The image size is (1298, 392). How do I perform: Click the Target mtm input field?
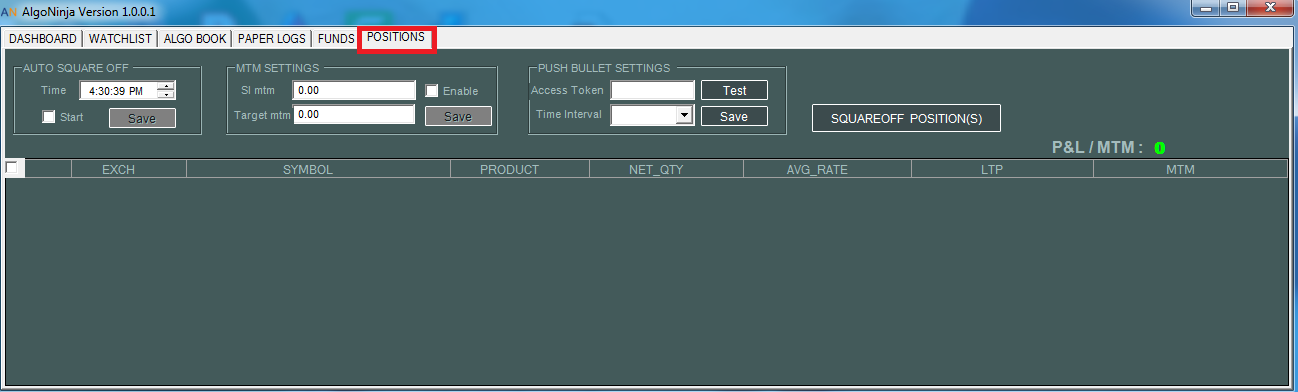point(354,114)
